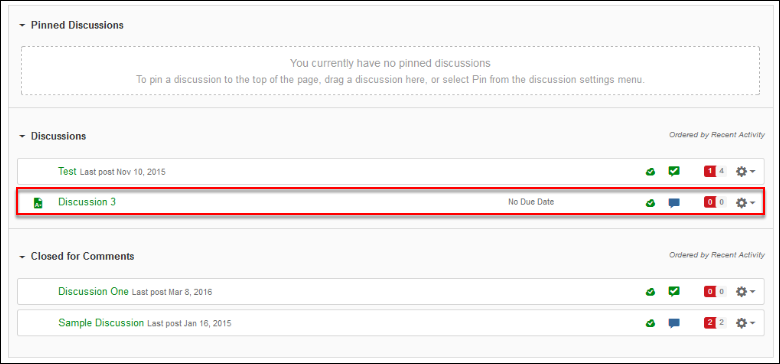Open the Discussion 3 link
The image size is (780, 364).
[x=87, y=202]
